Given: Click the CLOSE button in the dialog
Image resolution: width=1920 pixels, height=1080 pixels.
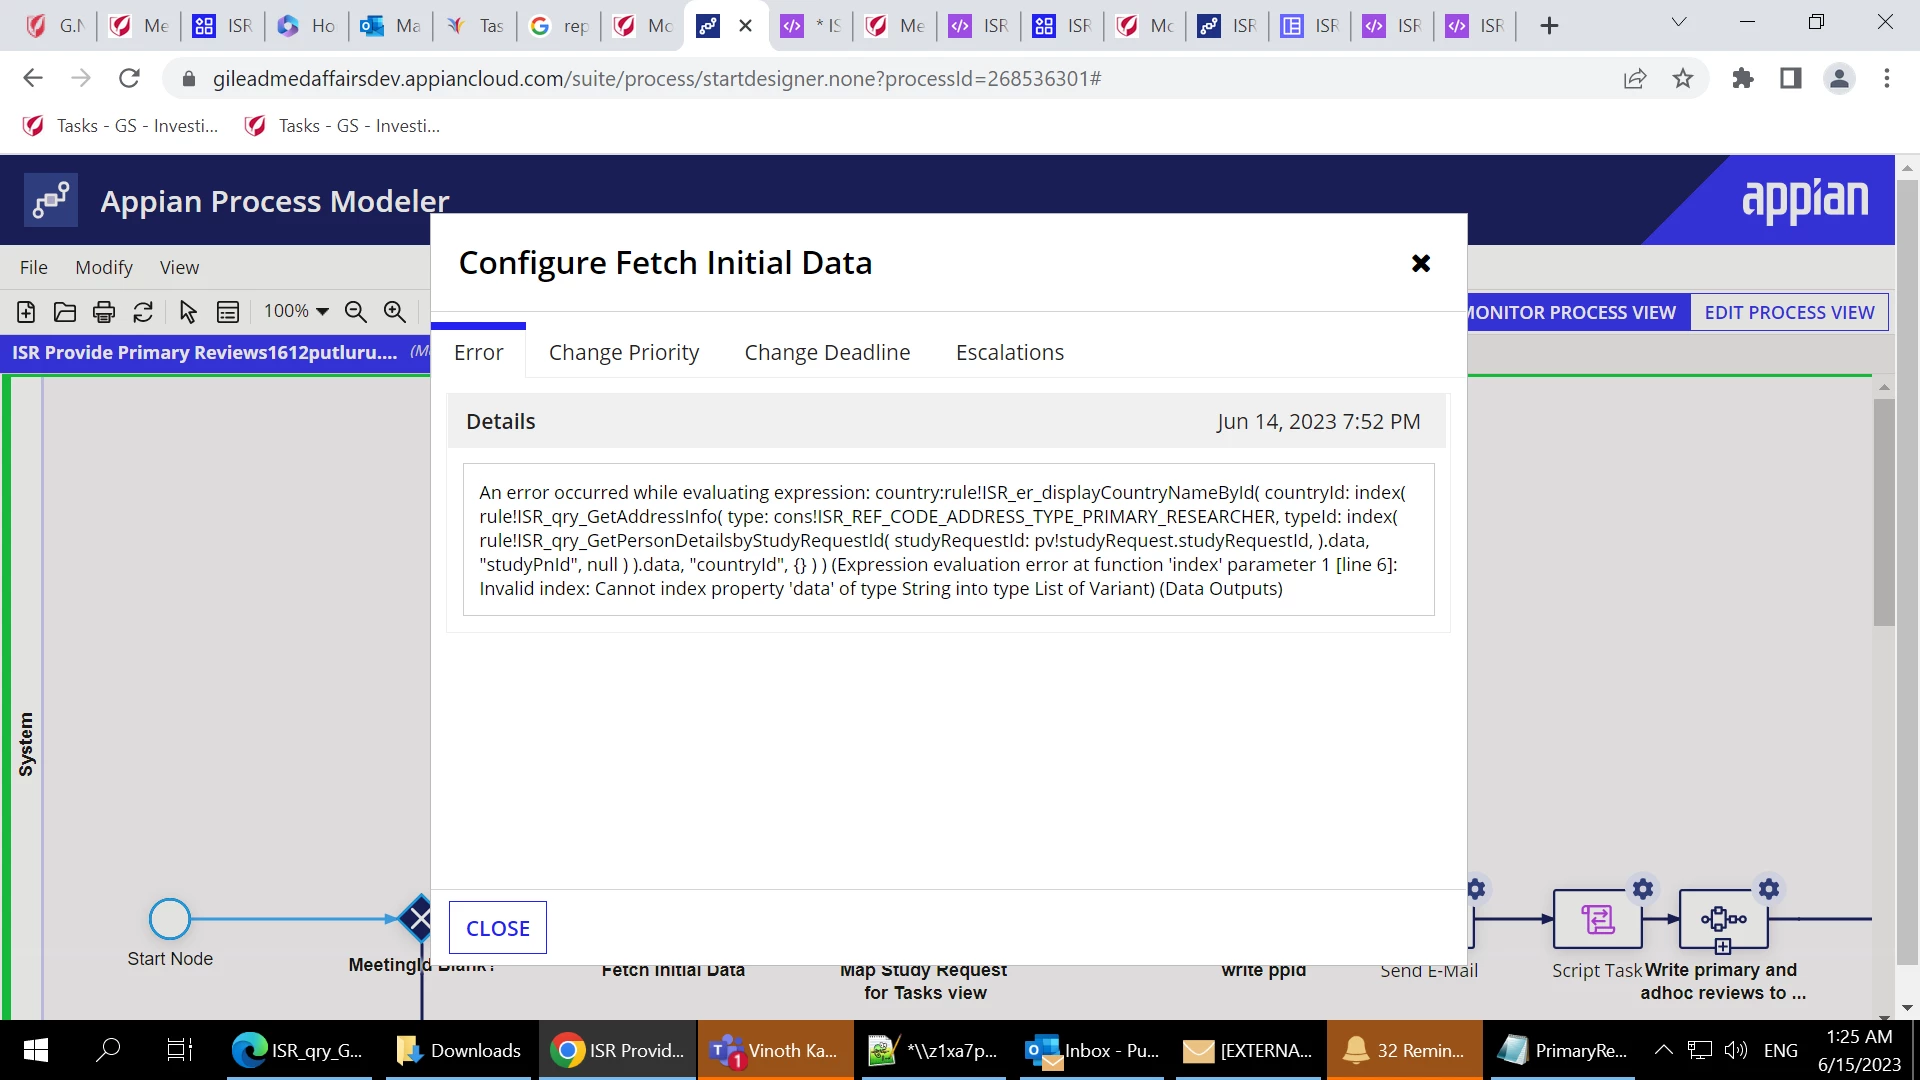Looking at the screenshot, I should (498, 928).
